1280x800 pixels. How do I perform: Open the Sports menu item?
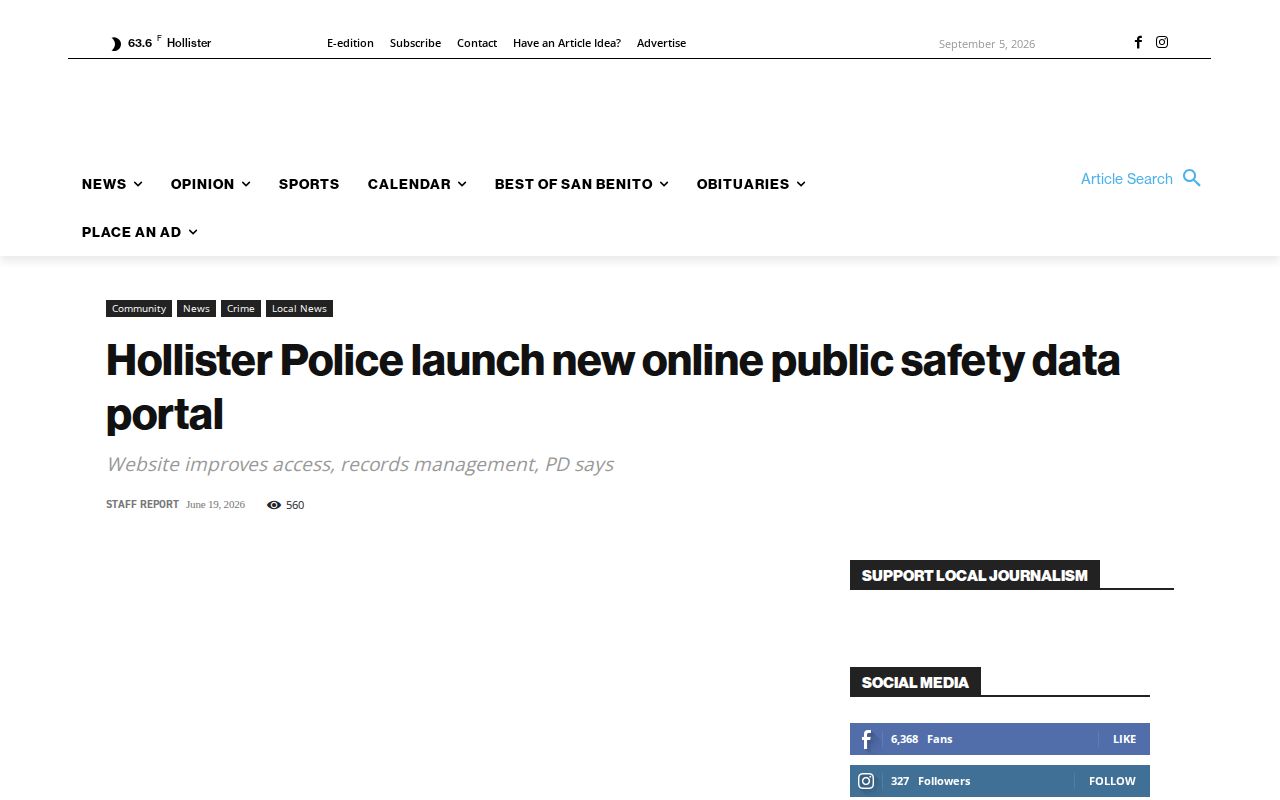pos(309,184)
